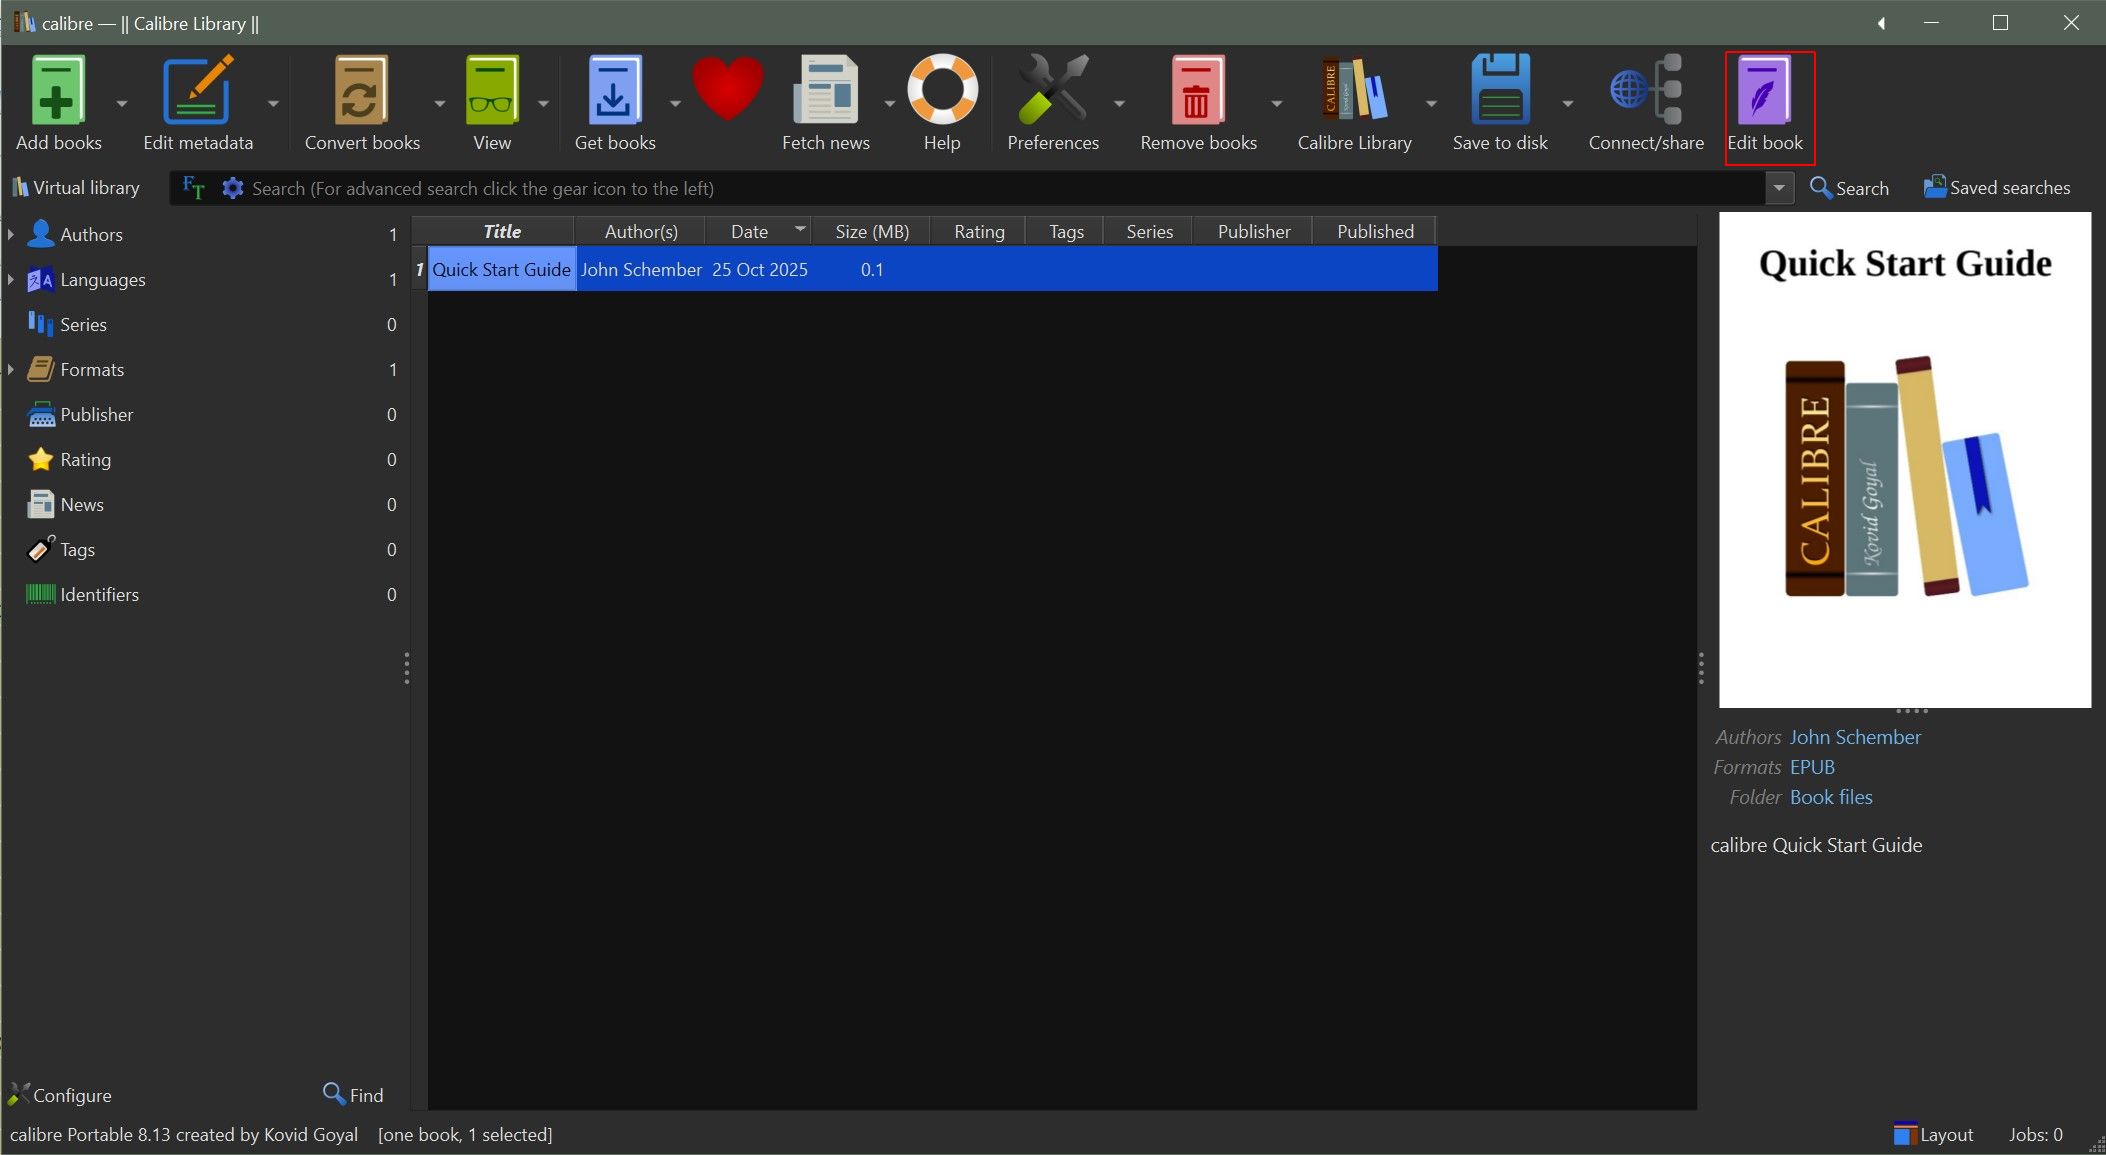The width and height of the screenshot is (2106, 1155).
Task: Click the Saved searches button
Action: point(1996,188)
